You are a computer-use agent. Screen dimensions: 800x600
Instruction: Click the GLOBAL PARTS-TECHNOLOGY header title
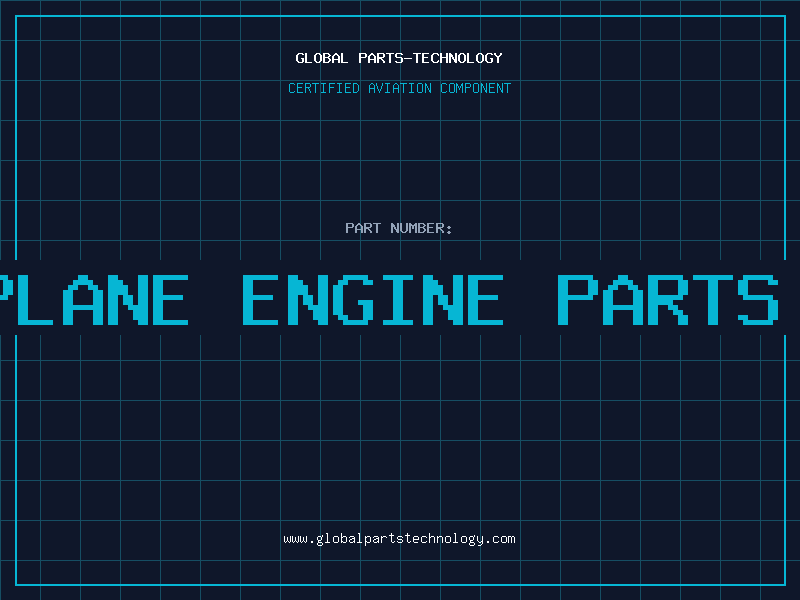click(x=399, y=58)
